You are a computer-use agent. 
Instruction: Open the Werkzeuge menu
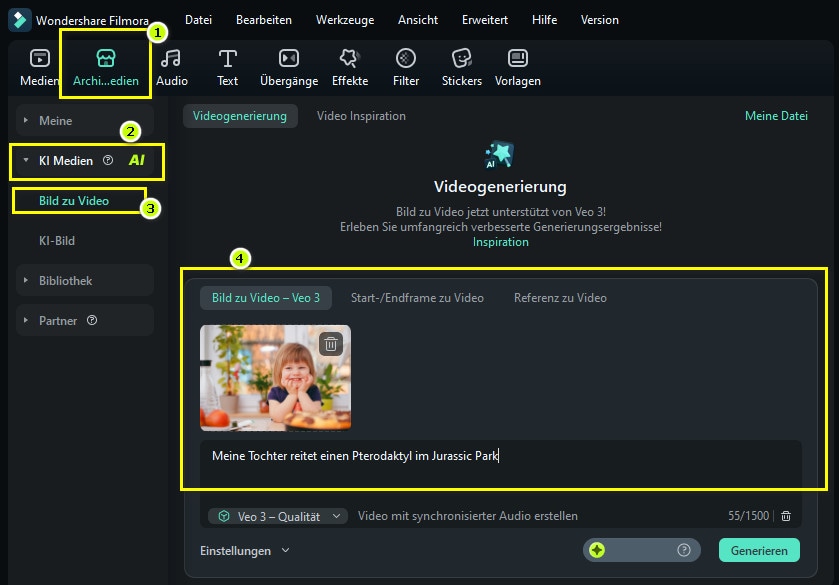coord(345,20)
